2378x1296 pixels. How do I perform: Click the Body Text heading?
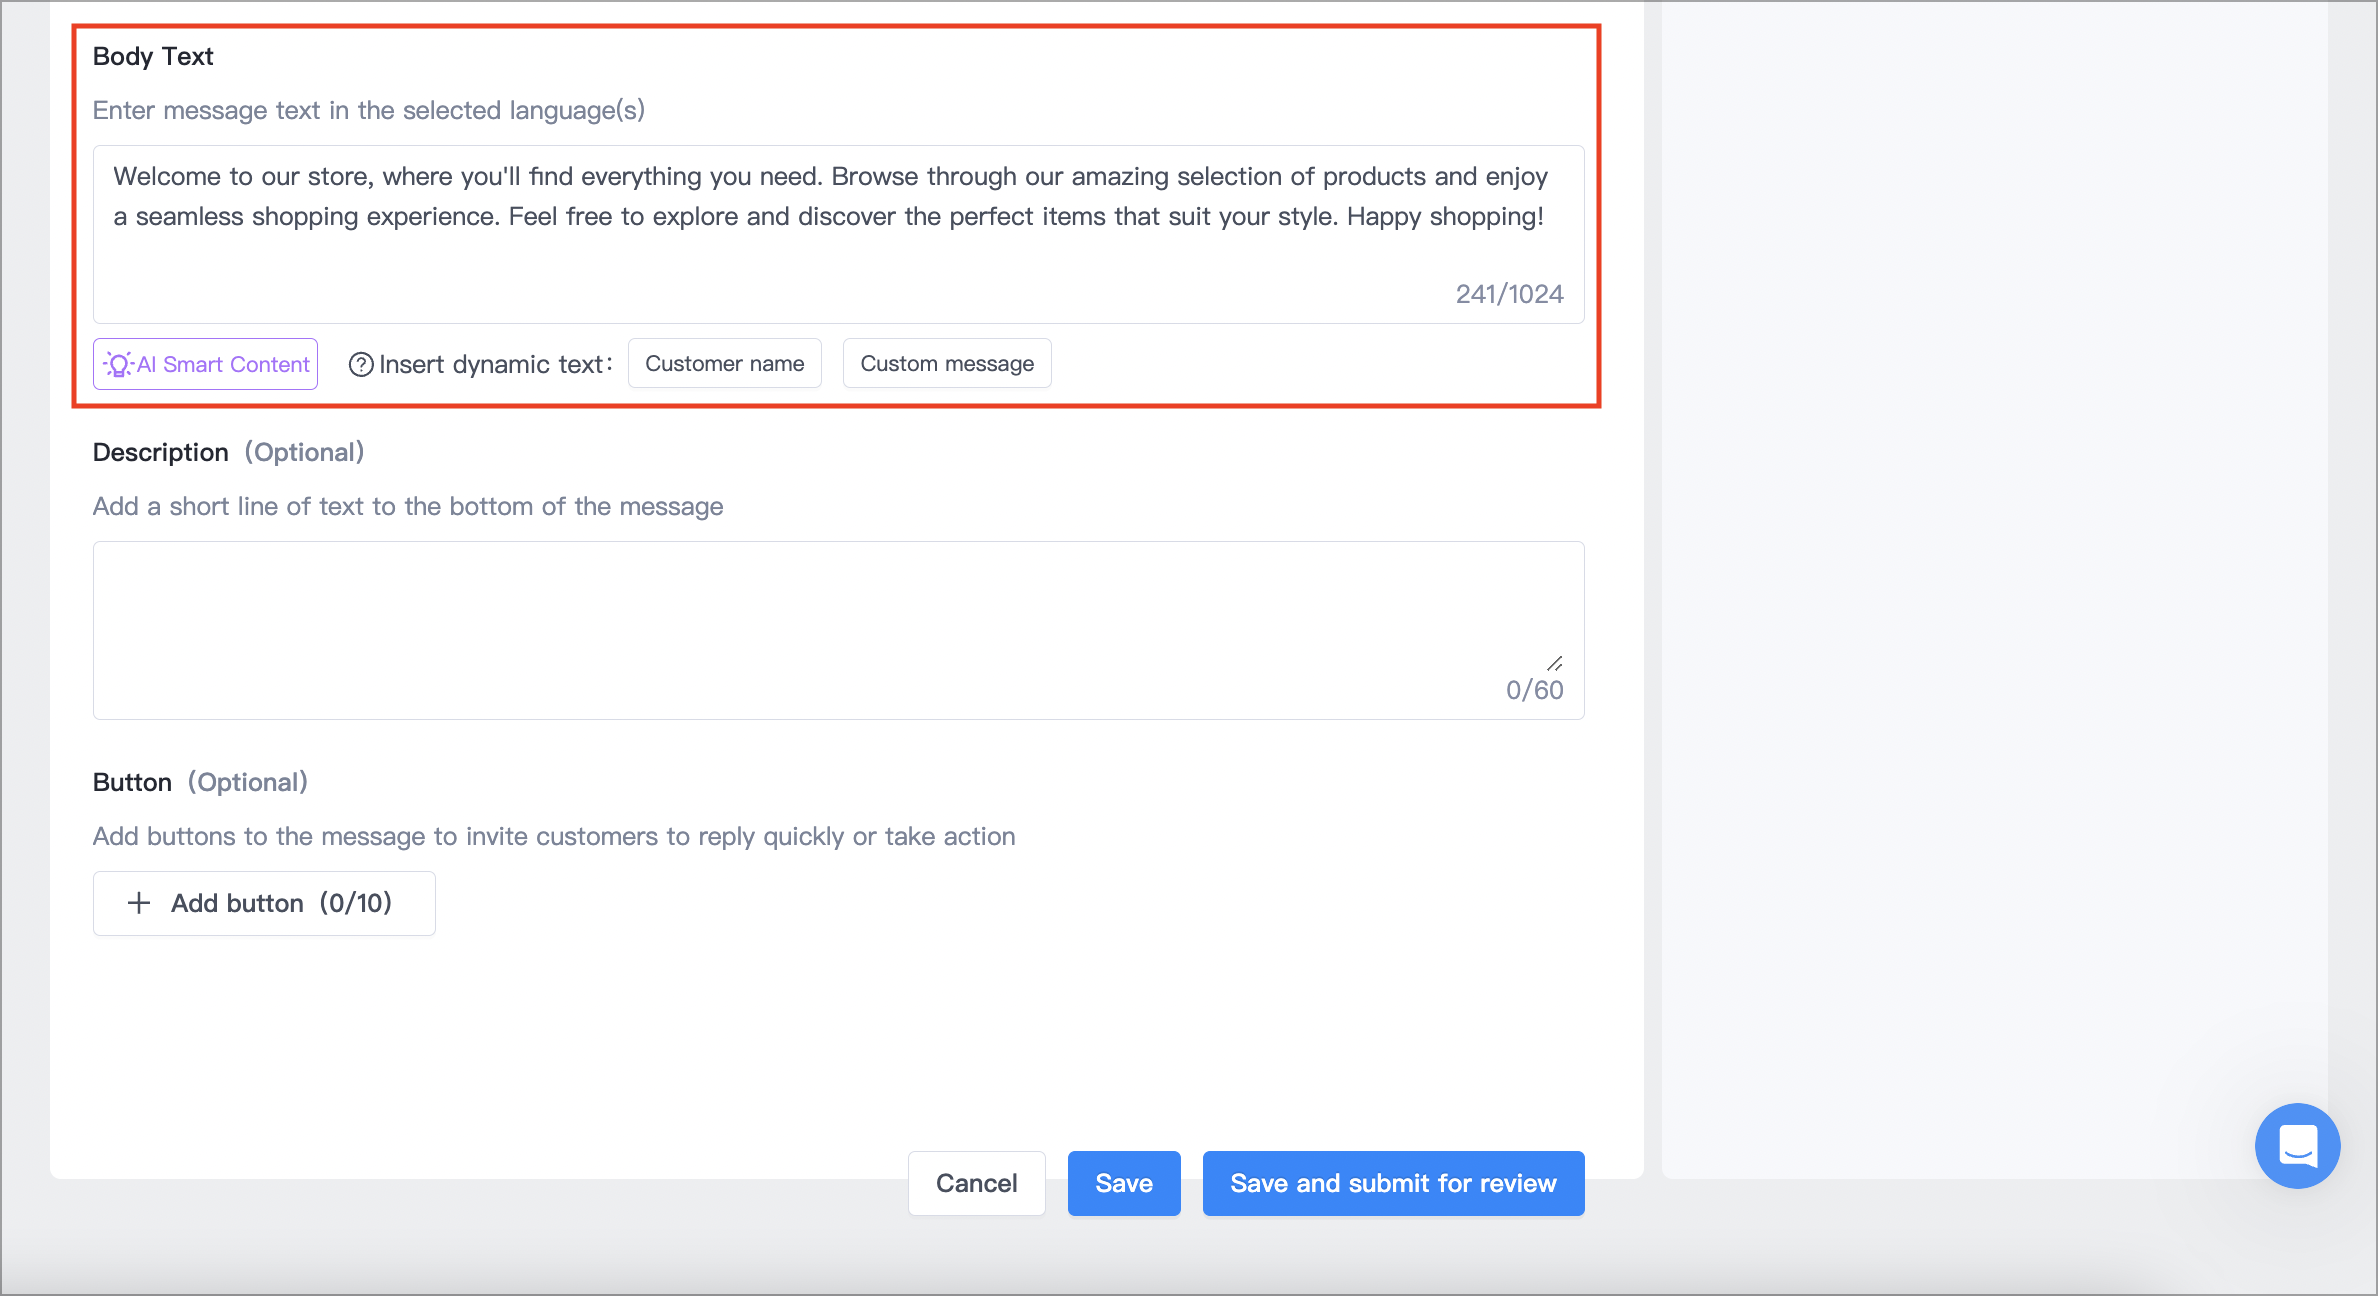tap(153, 56)
